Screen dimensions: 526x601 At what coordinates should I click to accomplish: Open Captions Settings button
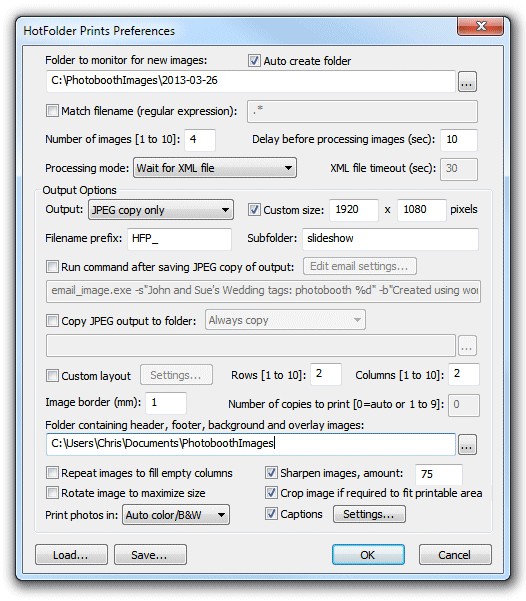[x=369, y=514]
